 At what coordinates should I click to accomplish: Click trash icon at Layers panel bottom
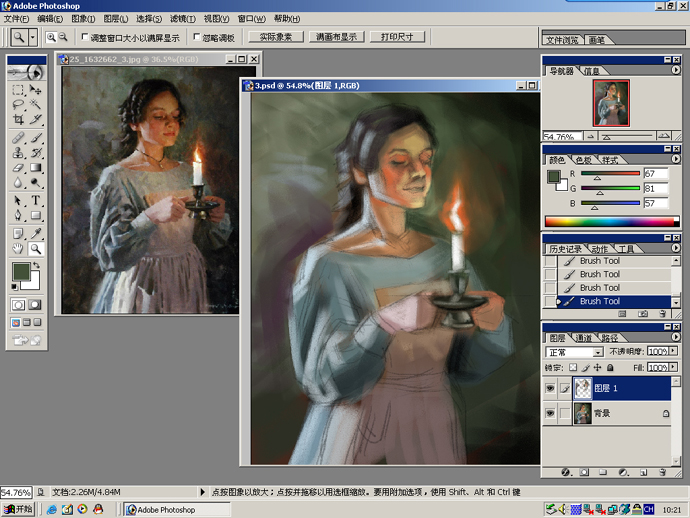pos(662,472)
